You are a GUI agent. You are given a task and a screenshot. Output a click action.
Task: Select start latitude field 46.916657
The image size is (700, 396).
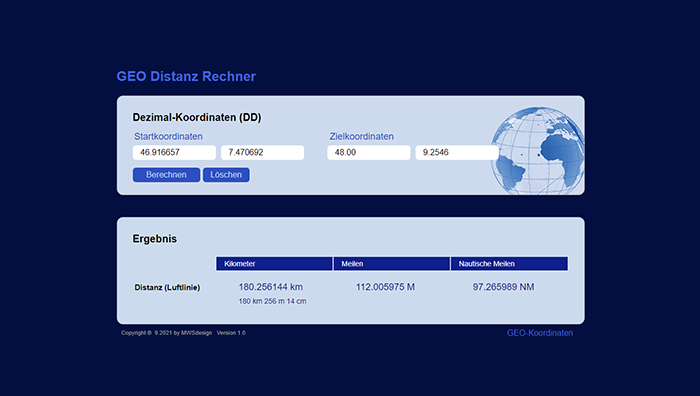174,152
